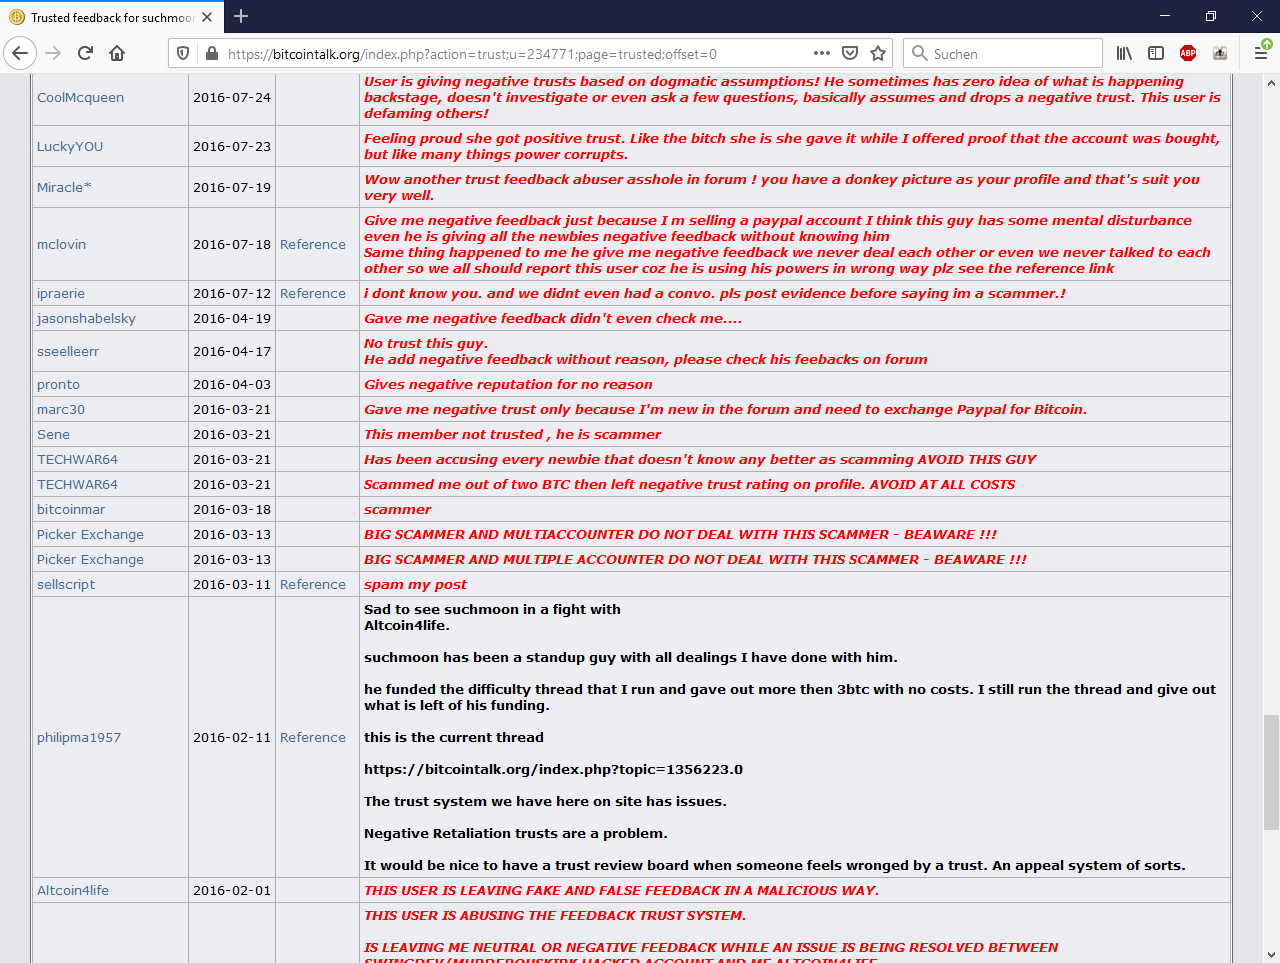
Task: Open the Reference link in philipma1957's row
Action: point(313,738)
